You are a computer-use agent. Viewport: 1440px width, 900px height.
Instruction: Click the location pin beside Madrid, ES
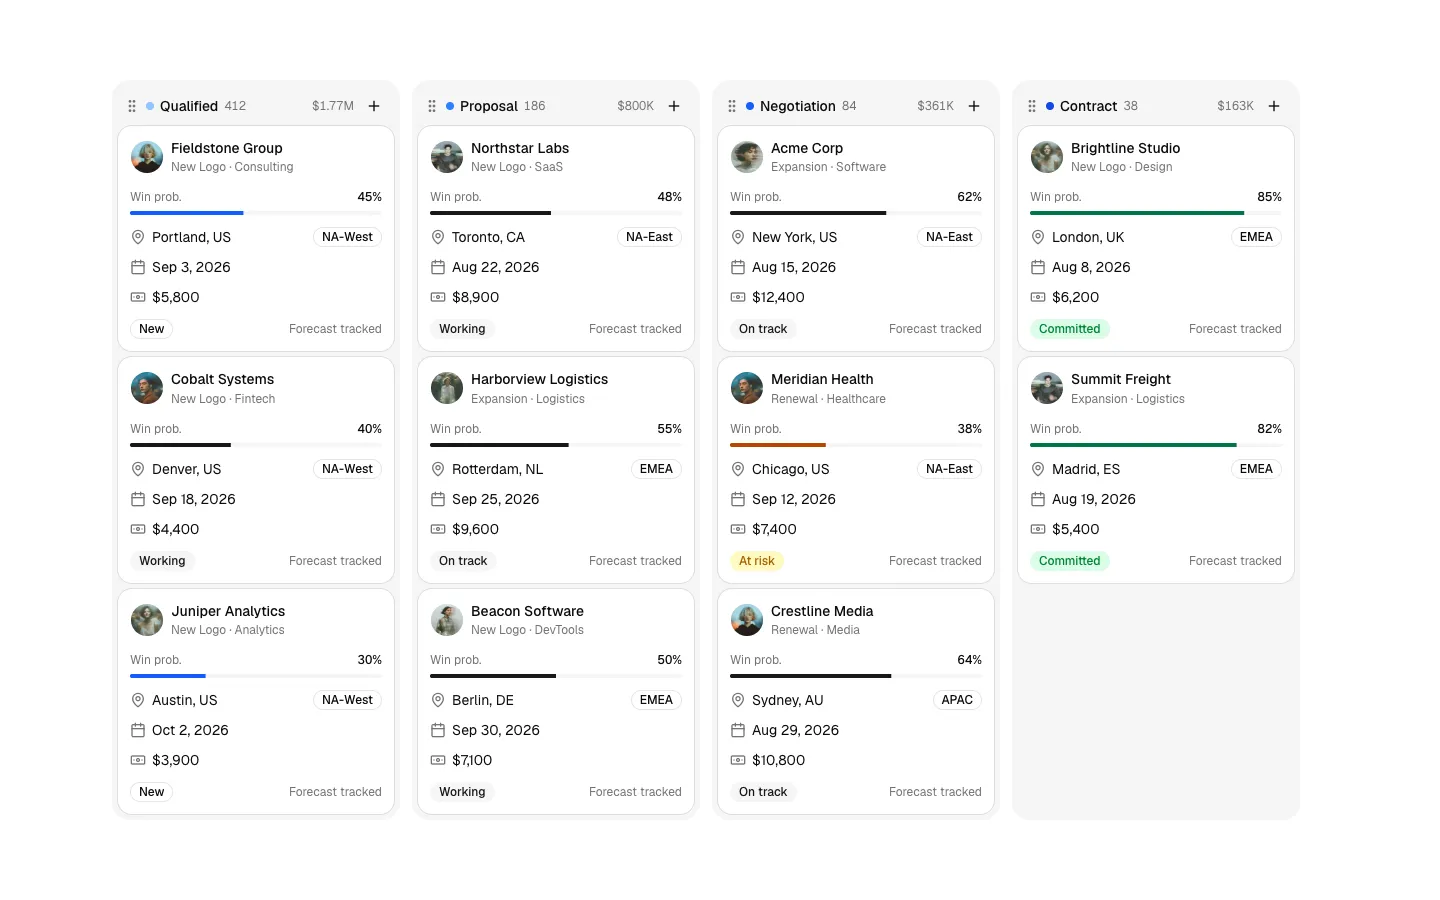[x=1038, y=469]
